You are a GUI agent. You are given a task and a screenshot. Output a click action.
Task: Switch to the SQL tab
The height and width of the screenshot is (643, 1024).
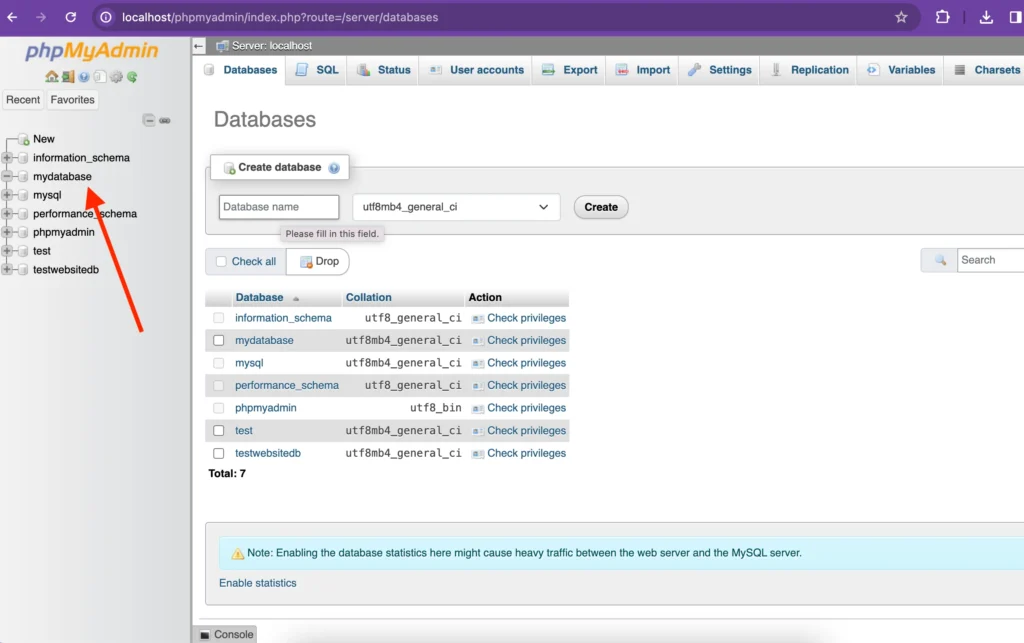317,70
